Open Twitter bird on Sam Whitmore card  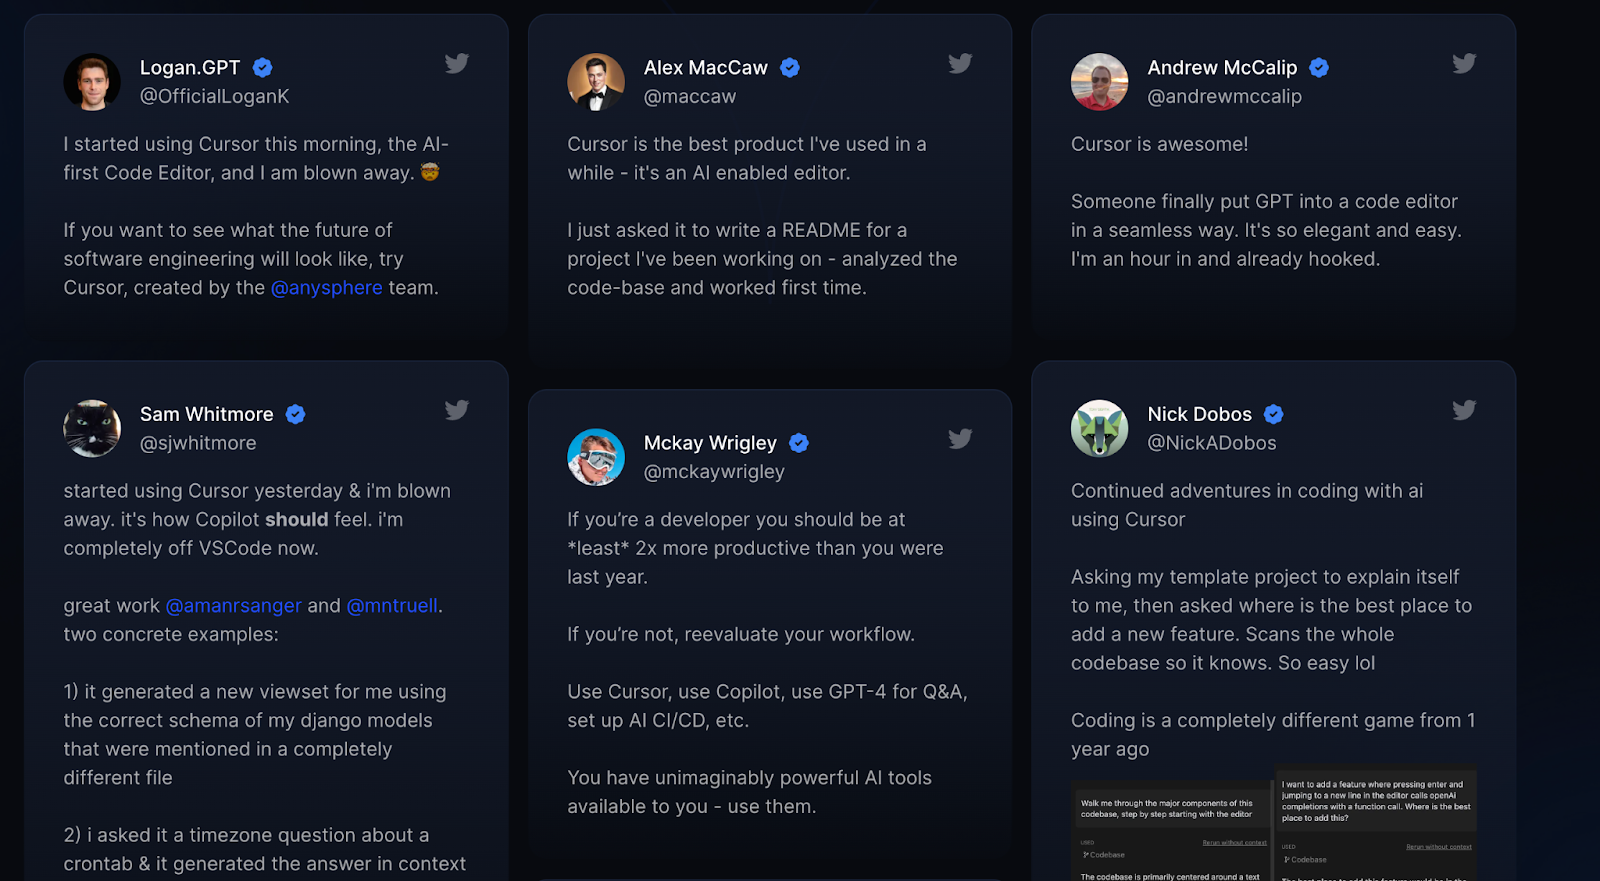click(x=457, y=410)
